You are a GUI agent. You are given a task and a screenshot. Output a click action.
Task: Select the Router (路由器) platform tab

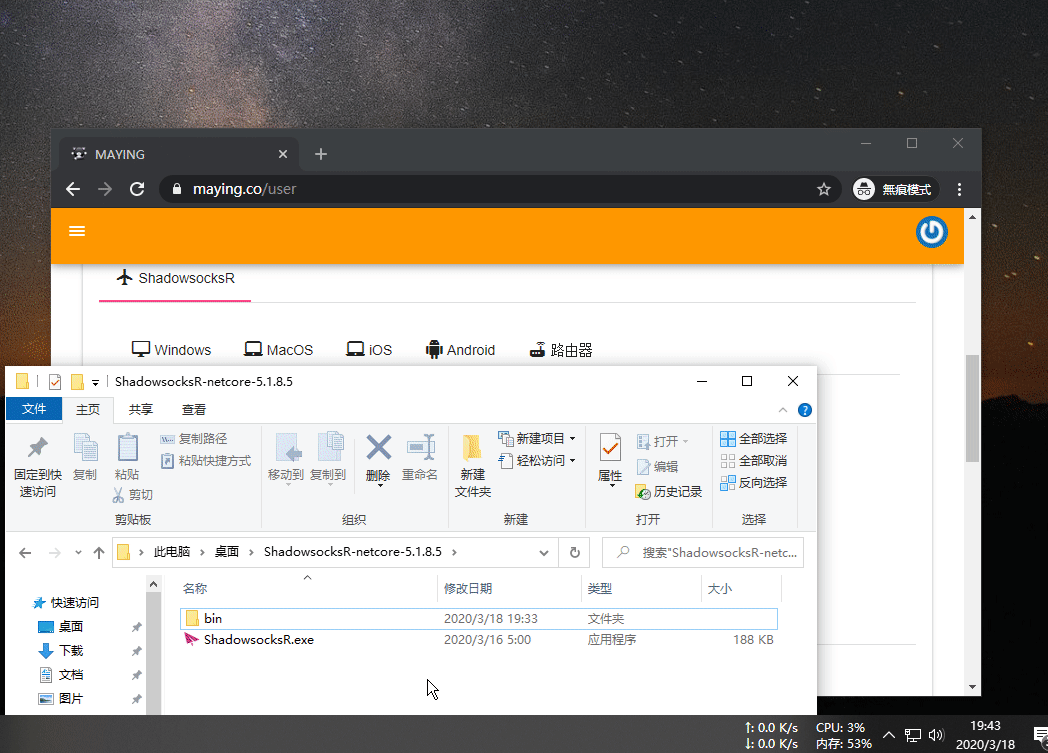[x=561, y=350]
